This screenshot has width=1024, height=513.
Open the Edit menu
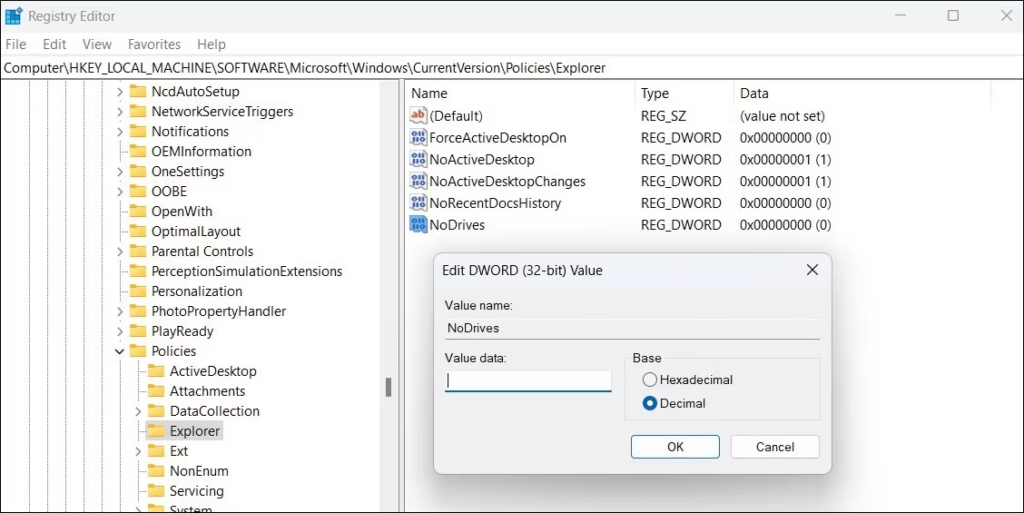tap(55, 44)
